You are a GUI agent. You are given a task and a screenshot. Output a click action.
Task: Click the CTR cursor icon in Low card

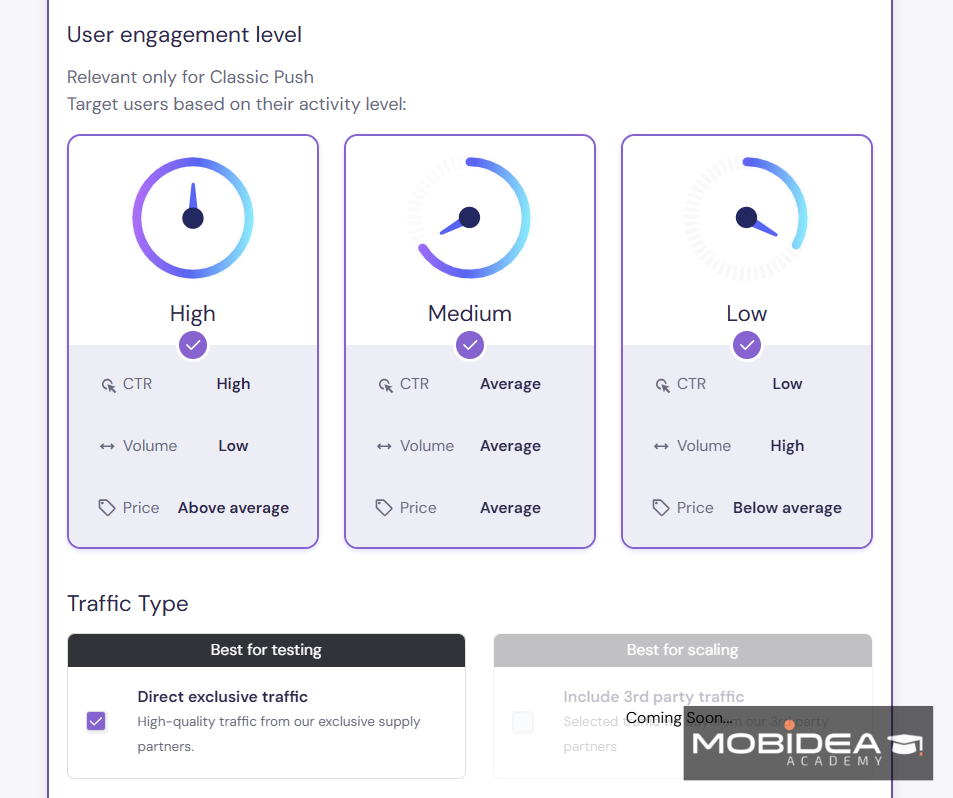point(662,385)
